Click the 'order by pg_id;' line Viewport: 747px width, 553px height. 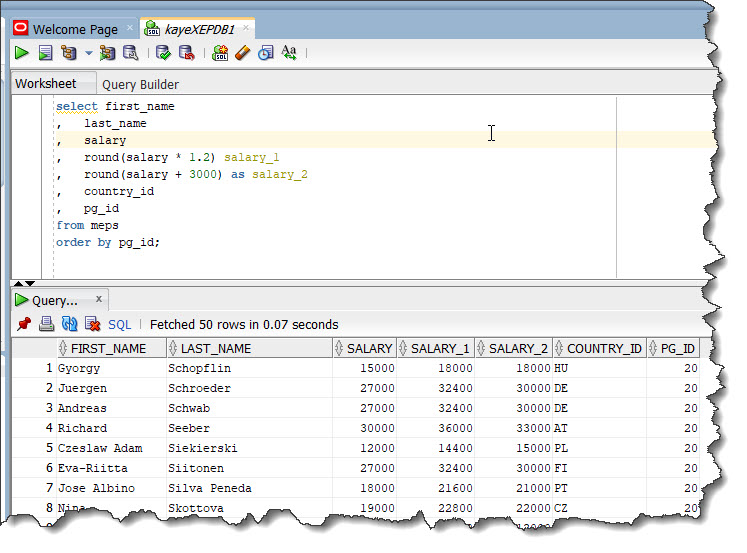click(x=108, y=242)
